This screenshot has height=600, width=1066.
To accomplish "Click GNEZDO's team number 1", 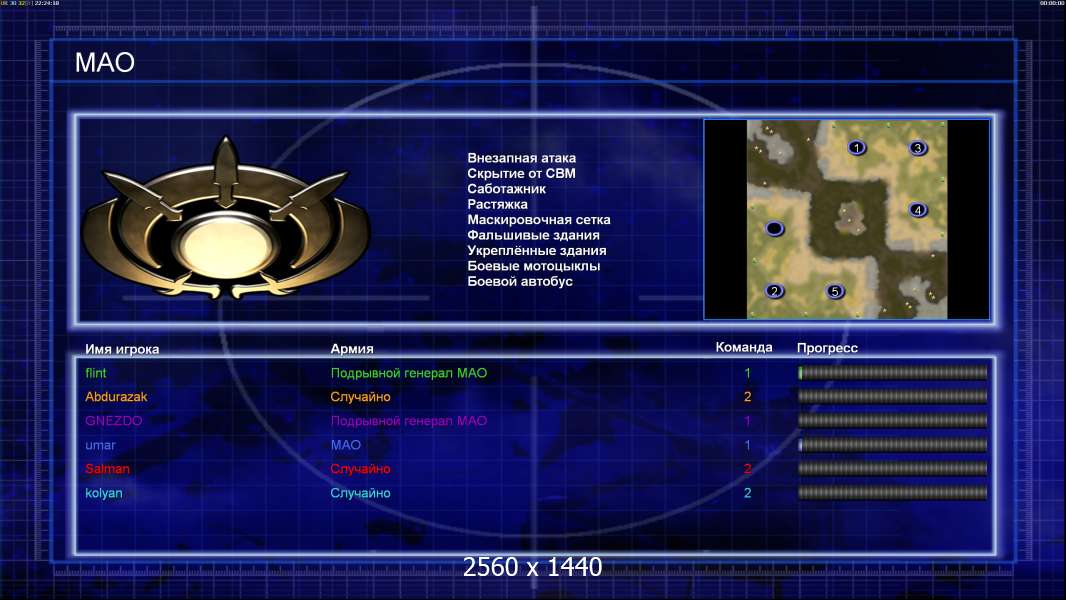I will 747,421.
